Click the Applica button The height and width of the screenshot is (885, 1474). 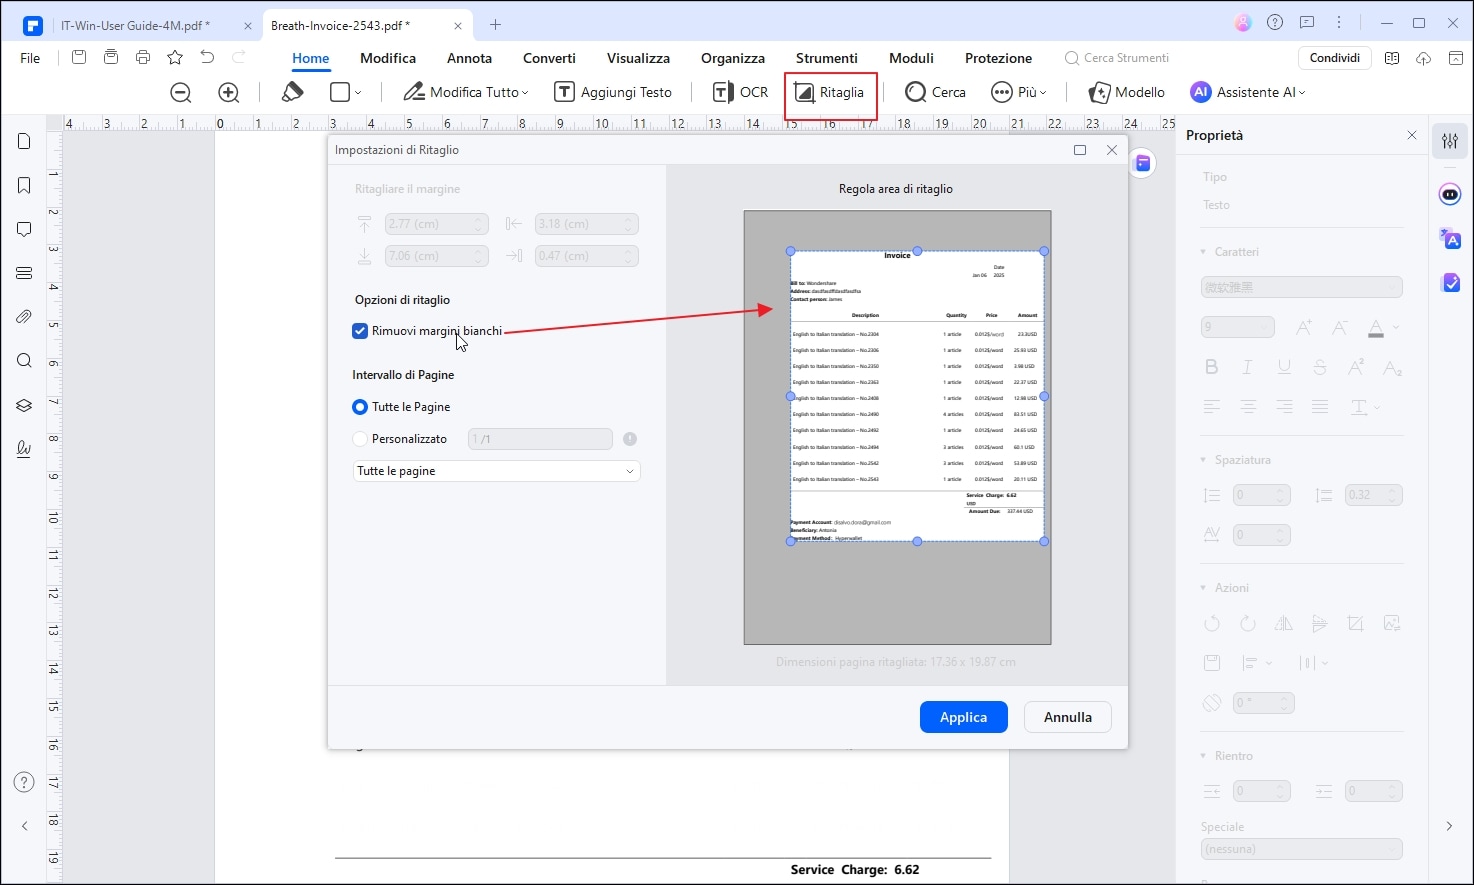[963, 717]
